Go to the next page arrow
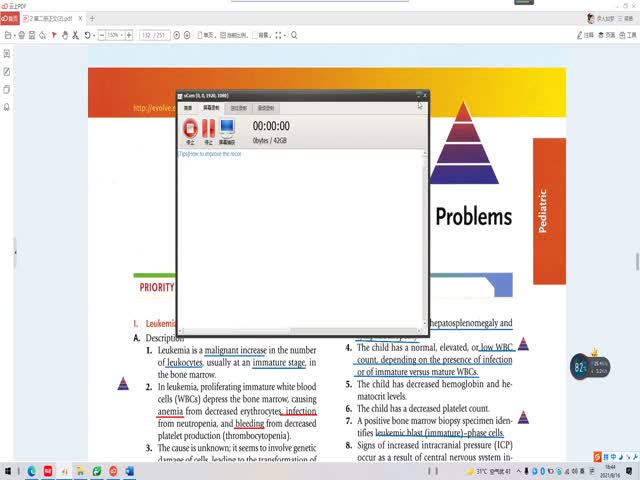 187,35
